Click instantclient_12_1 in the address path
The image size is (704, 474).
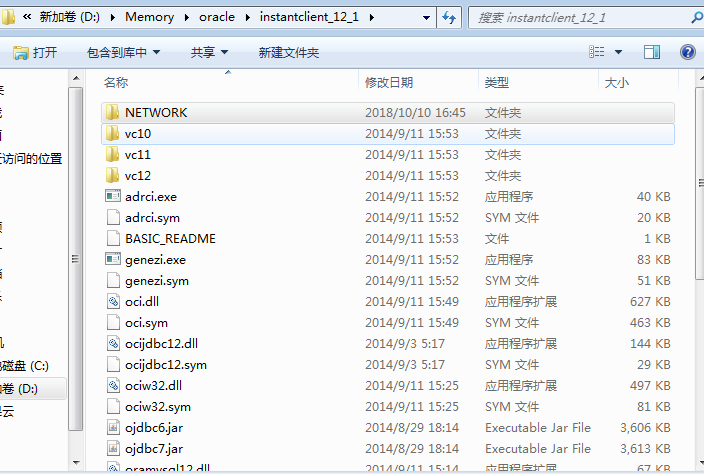pos(309,17)
